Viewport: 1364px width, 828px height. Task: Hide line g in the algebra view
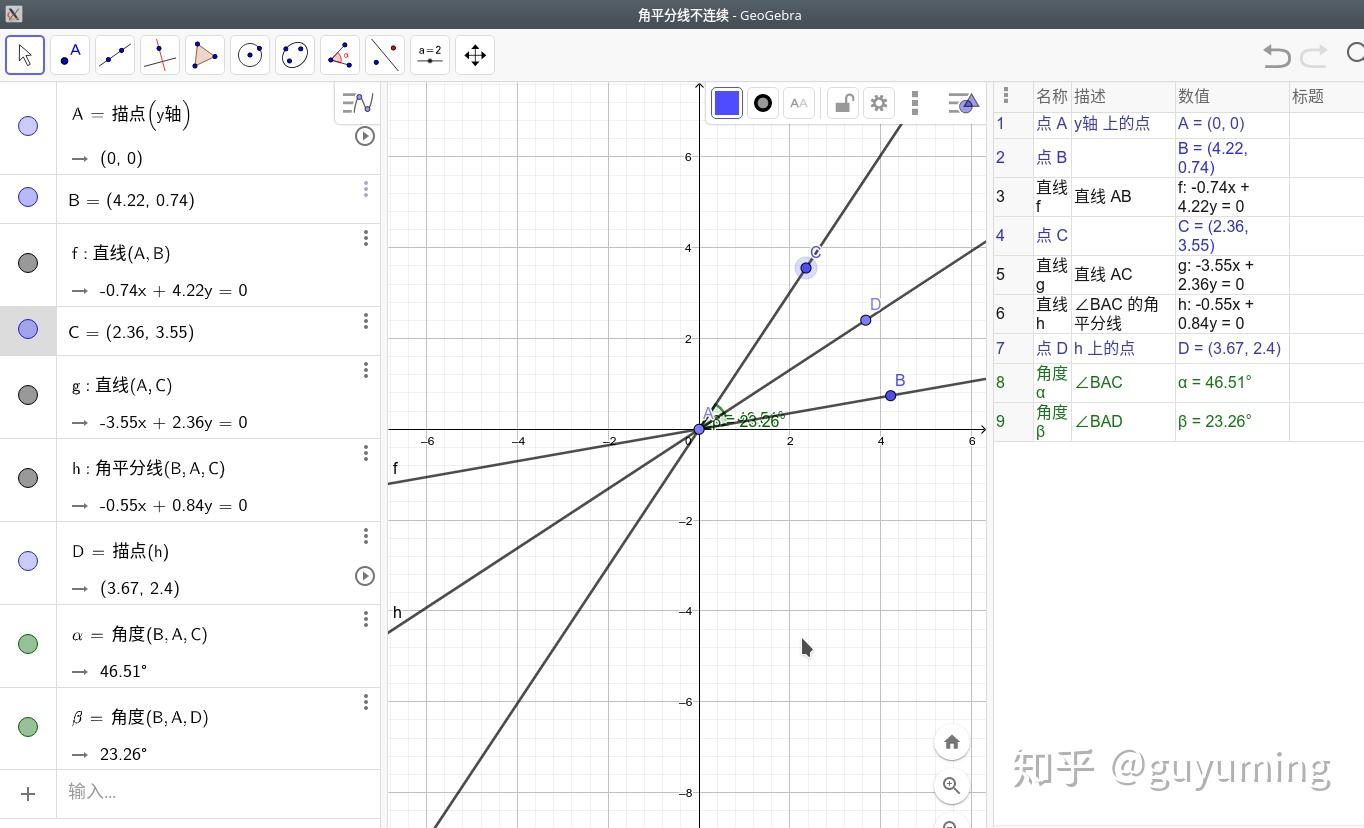(x=28, y=395)
